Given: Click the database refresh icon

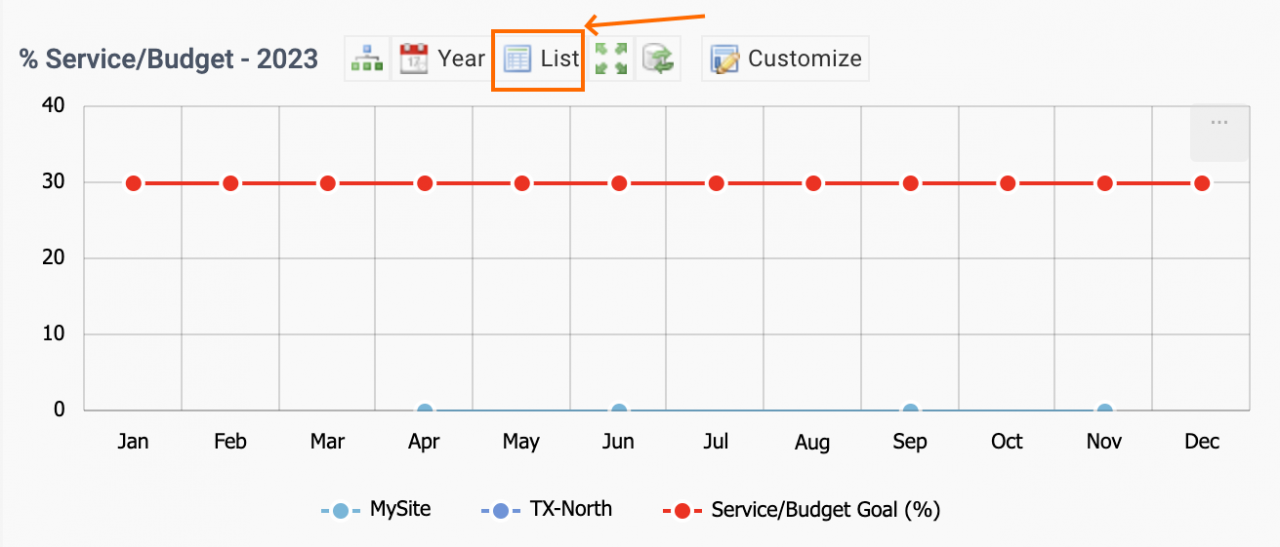Looking at the screenshot, I should pos(658,59).
